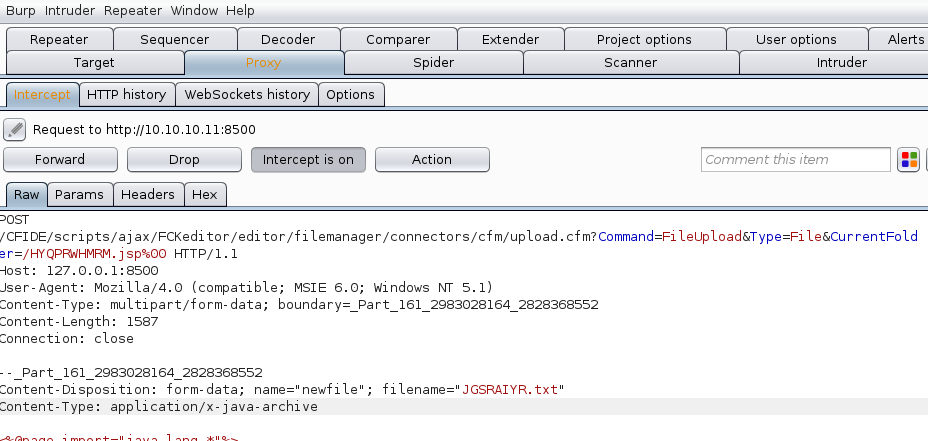Open the WebSockets history sub-tab
The image size is (928, 441).
point(247,95)
